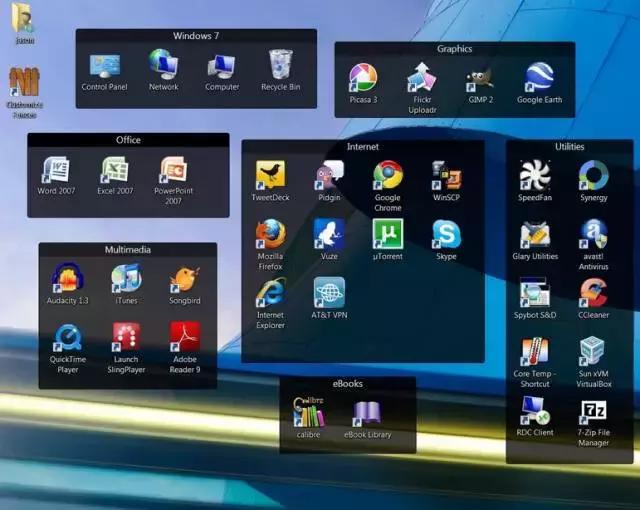This screenshot has width=640, height=510.
Task: Open the calibre eBook manager
Action: point(309,413)
